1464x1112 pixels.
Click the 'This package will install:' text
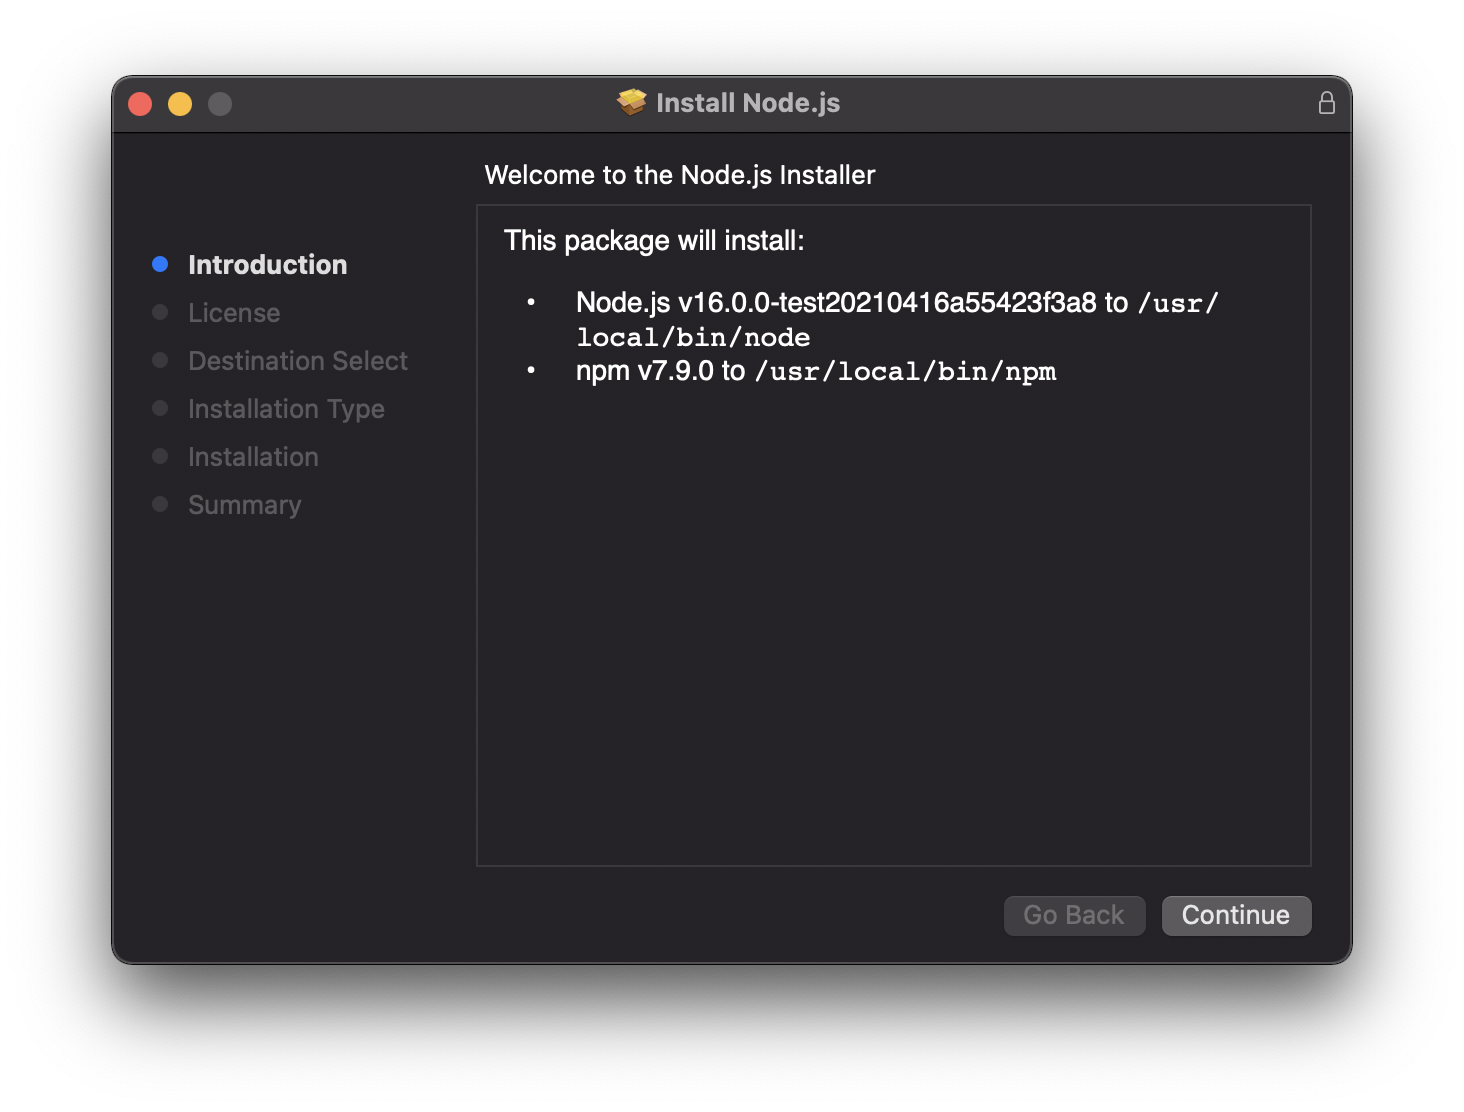[x=654, y=241]
